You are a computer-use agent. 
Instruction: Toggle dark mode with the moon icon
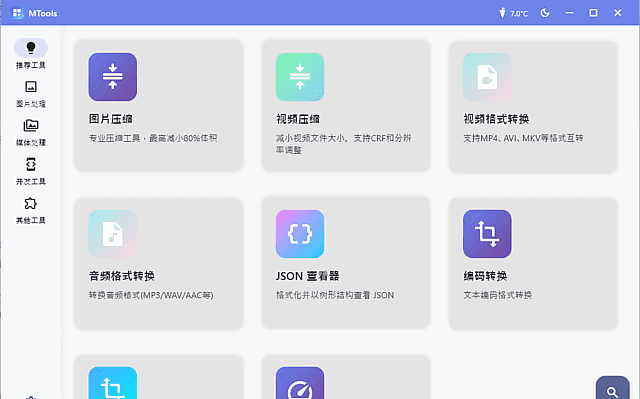coord(545,13)
